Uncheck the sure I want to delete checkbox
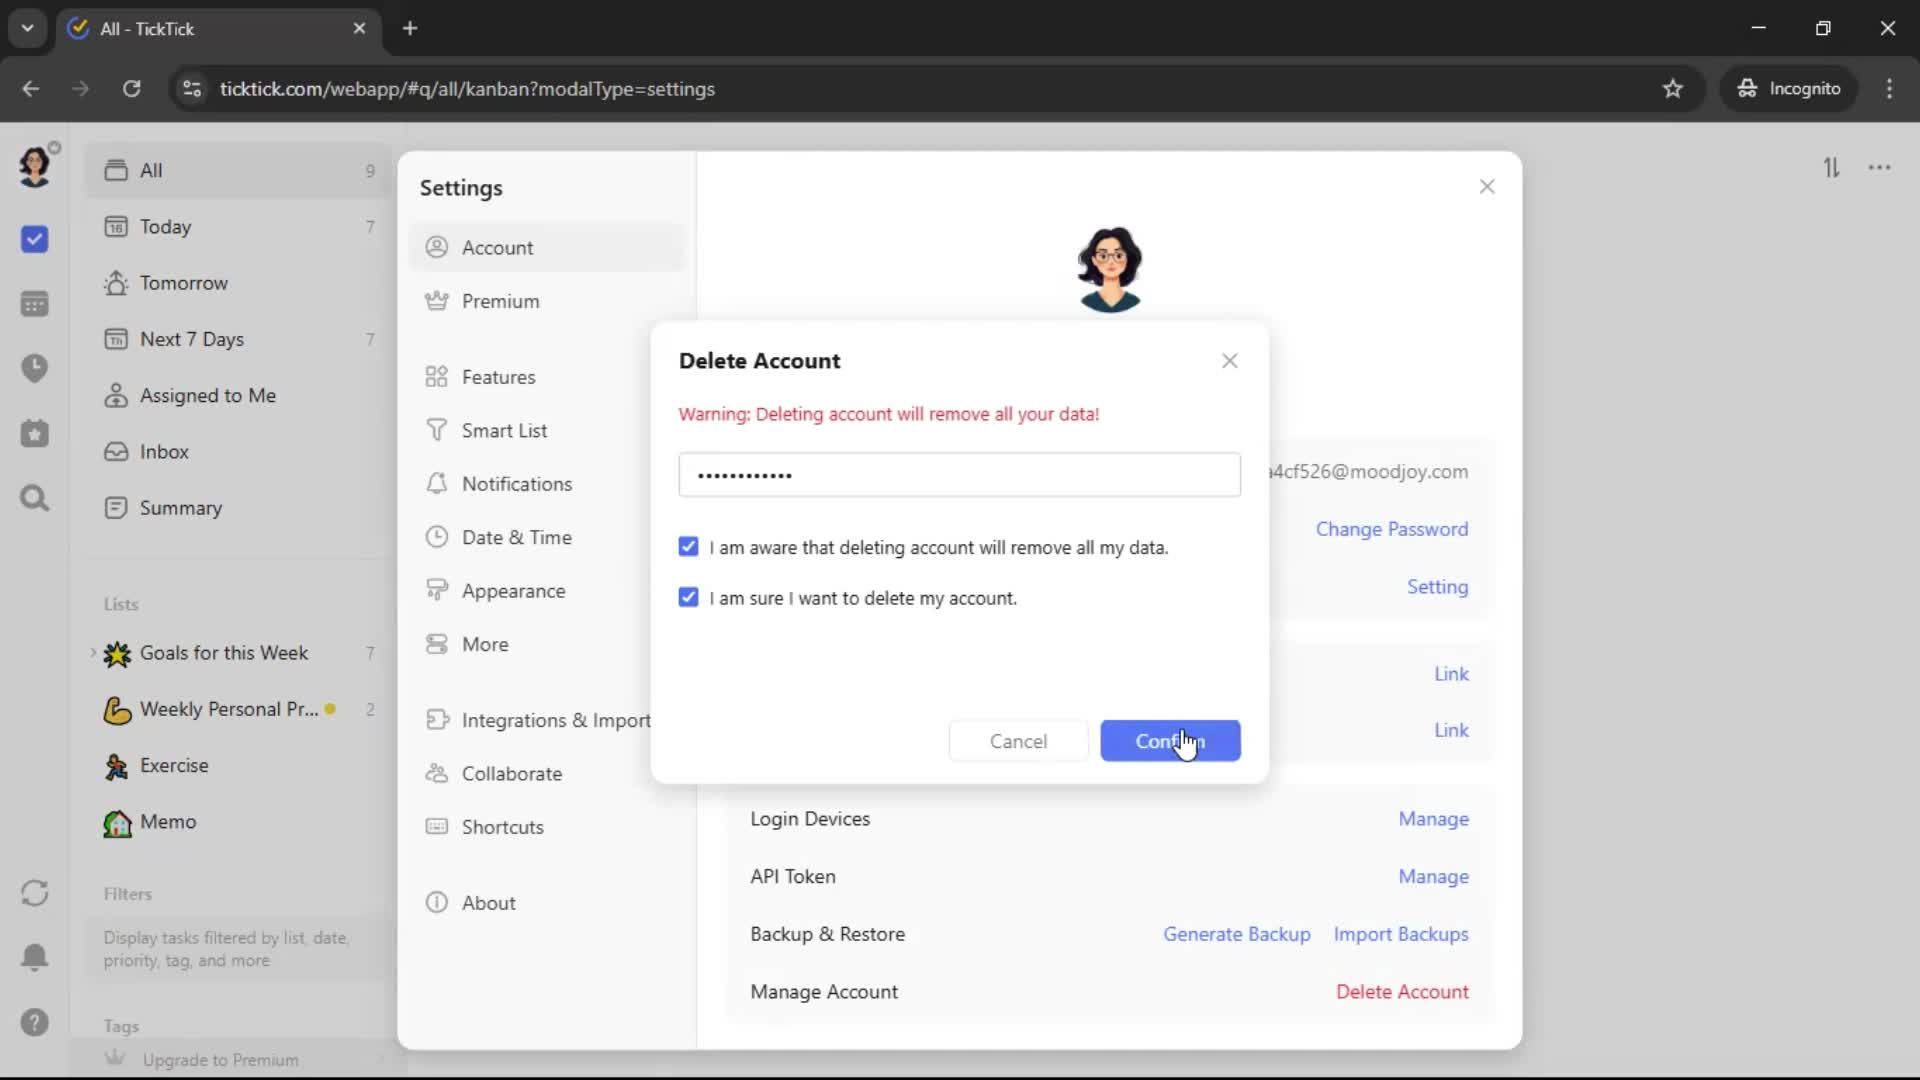 click(688, 598)
